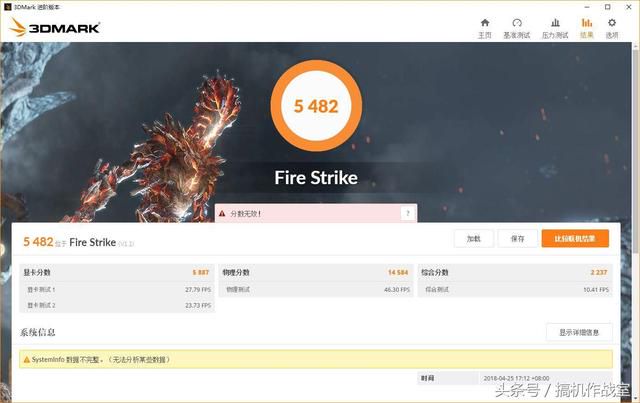This screenshot has width=640, height=403.
Task: Select the 综合测试 10.41 FPS row
Action: pyautogui.click(x=515, y=289)
